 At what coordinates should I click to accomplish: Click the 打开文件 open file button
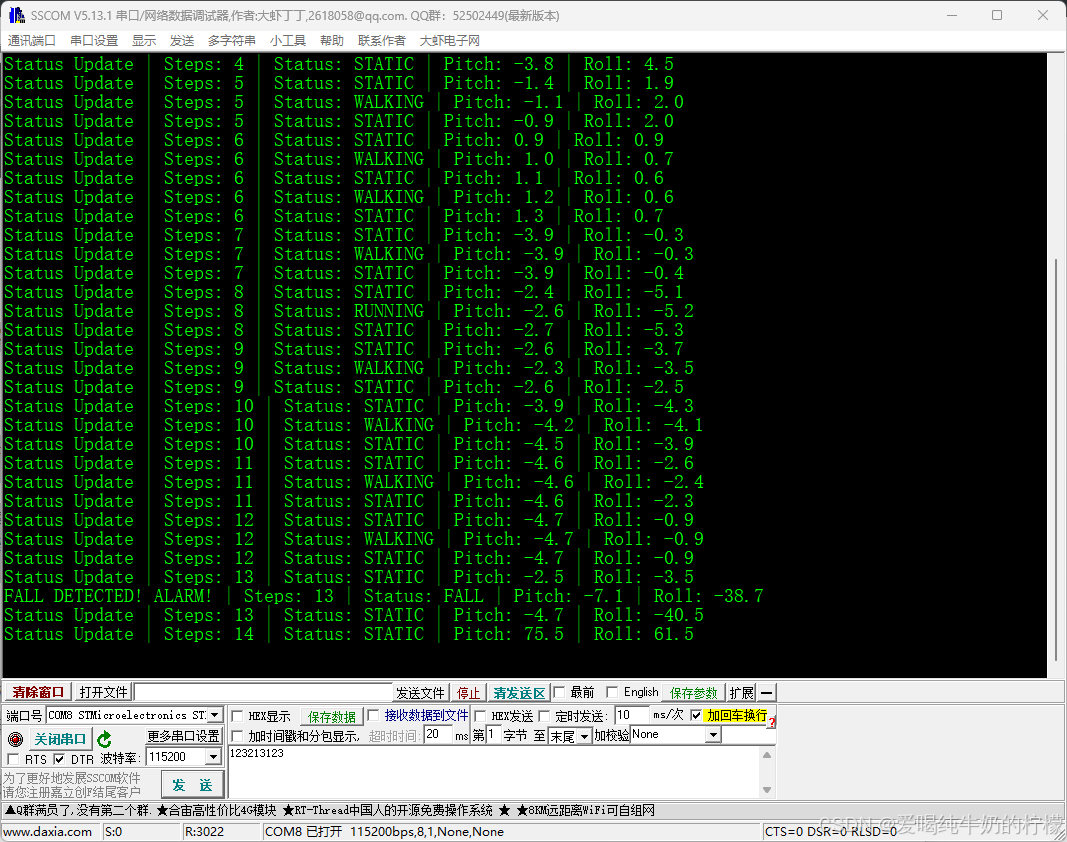(x=103, y=692)
